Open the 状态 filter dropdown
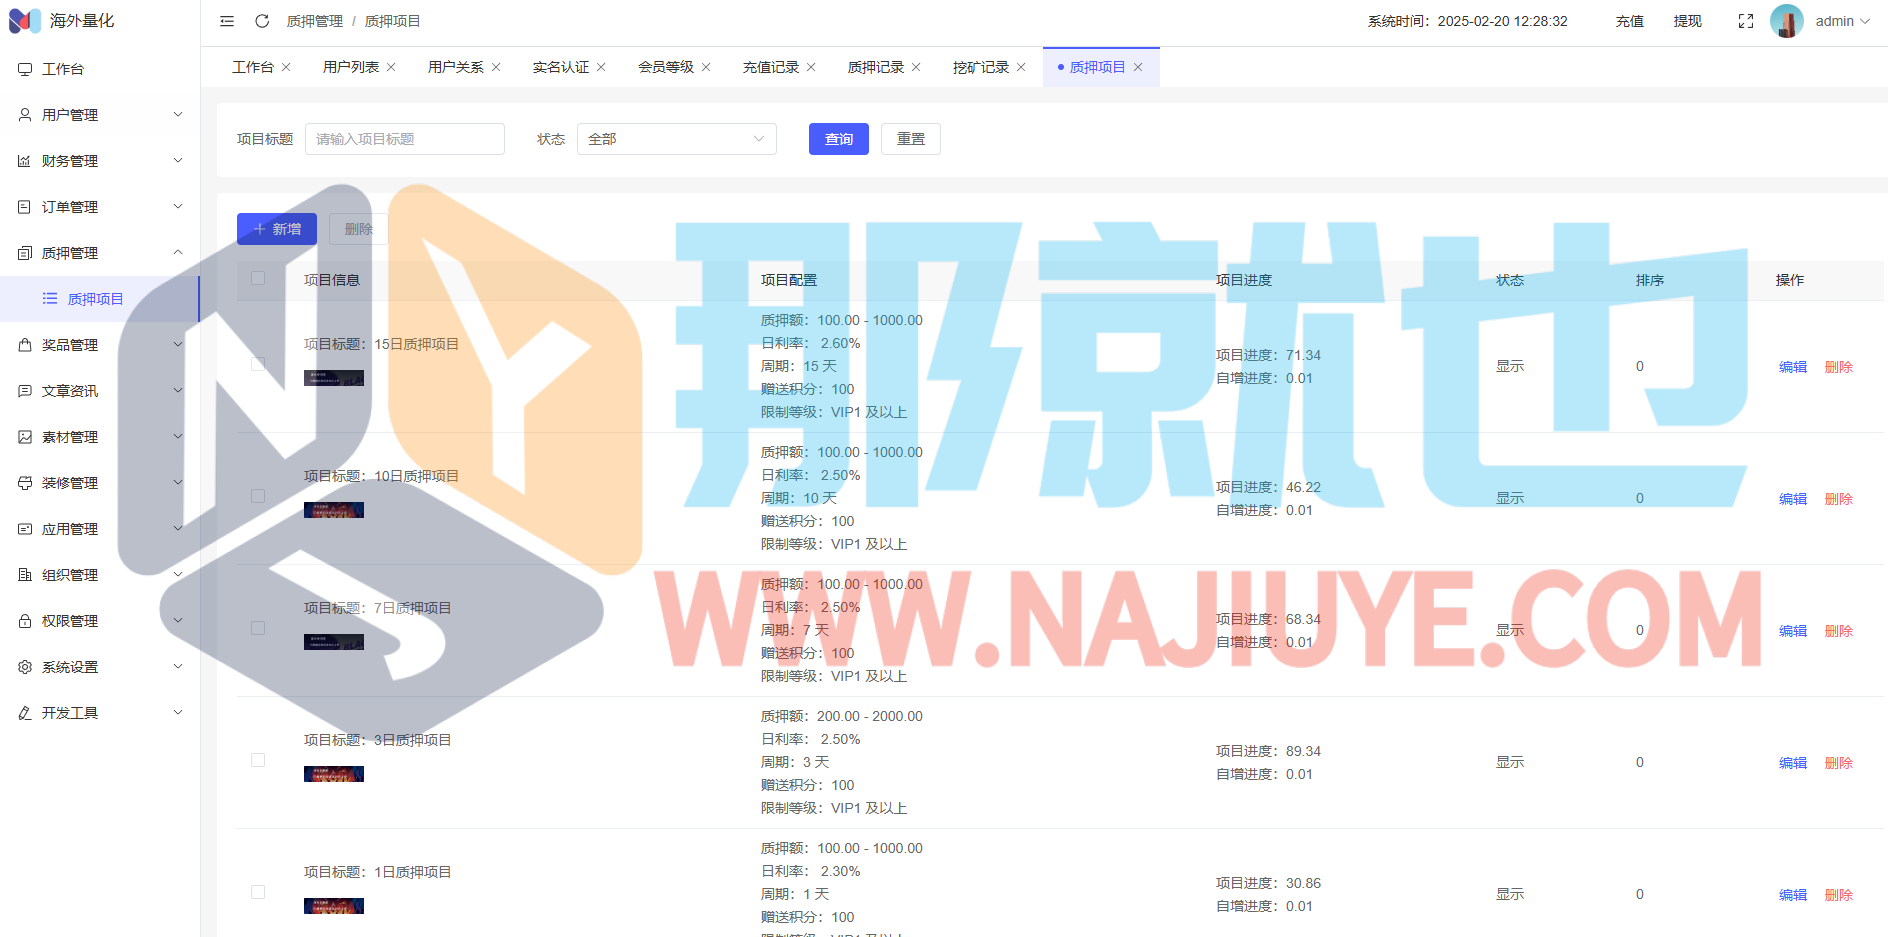1888x937 pixels. 676,139
